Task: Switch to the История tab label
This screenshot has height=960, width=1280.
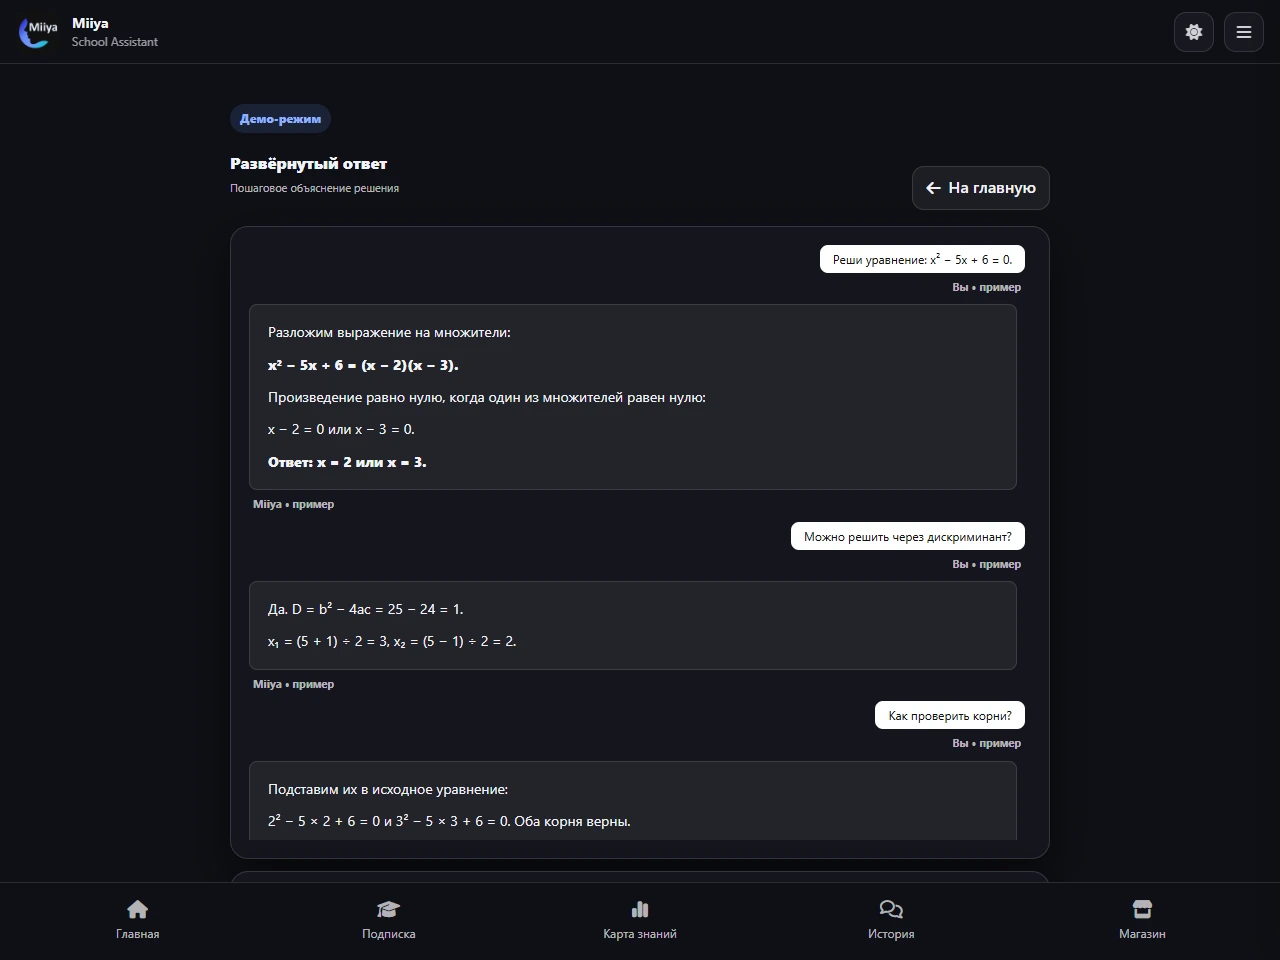Action: coord(891,934)
